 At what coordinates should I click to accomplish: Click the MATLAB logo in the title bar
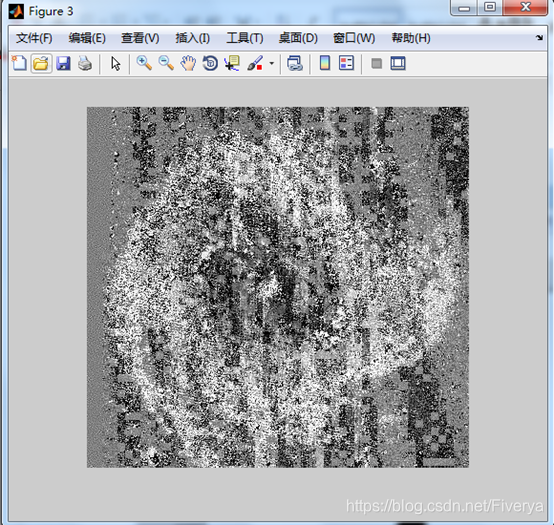pyautogui.click(x=16, y=11)
